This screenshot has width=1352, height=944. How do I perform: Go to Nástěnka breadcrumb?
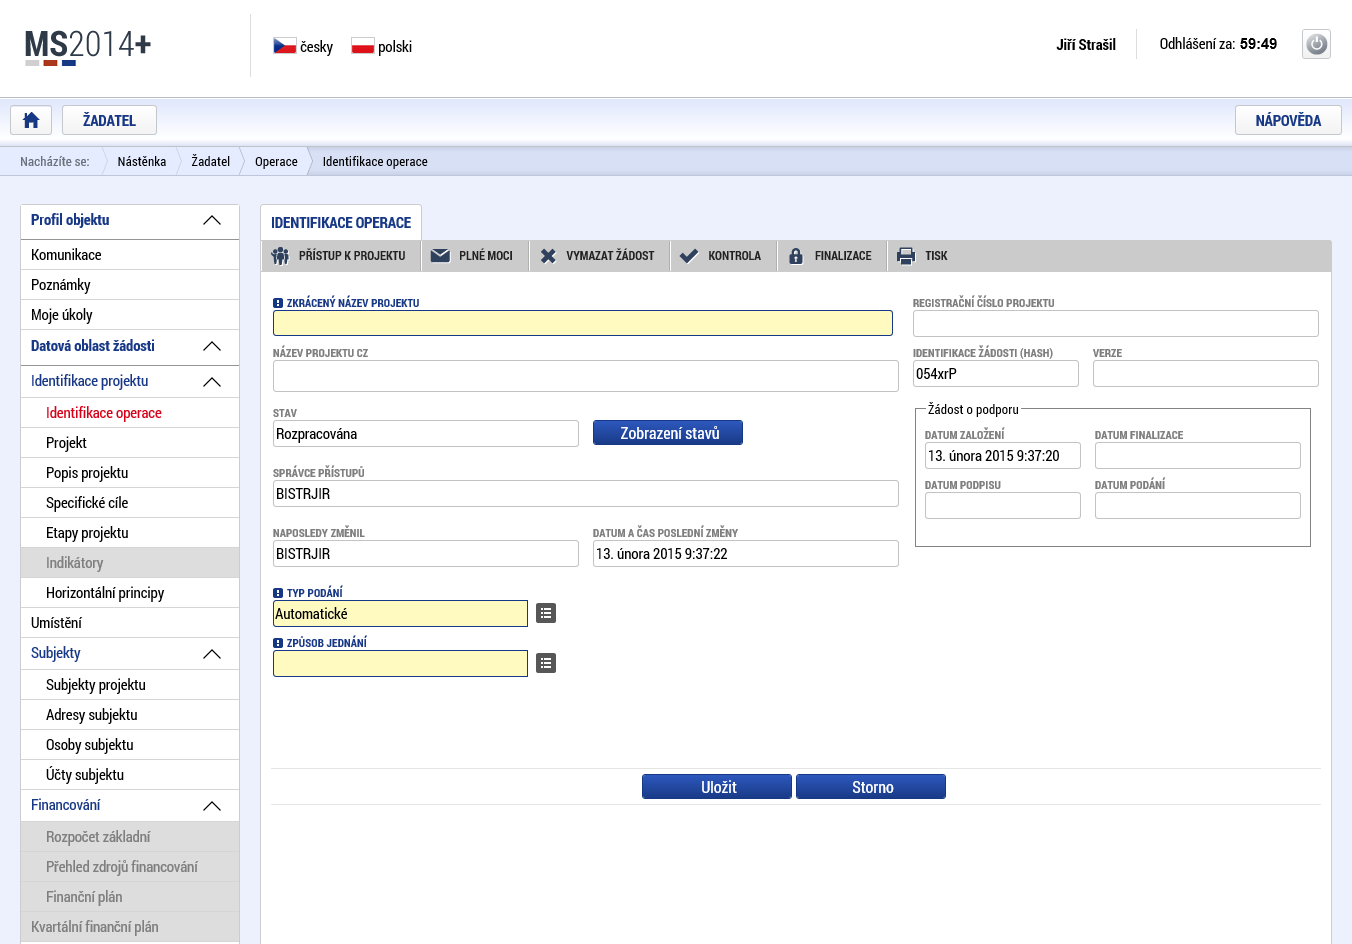(x=142, y=161)
